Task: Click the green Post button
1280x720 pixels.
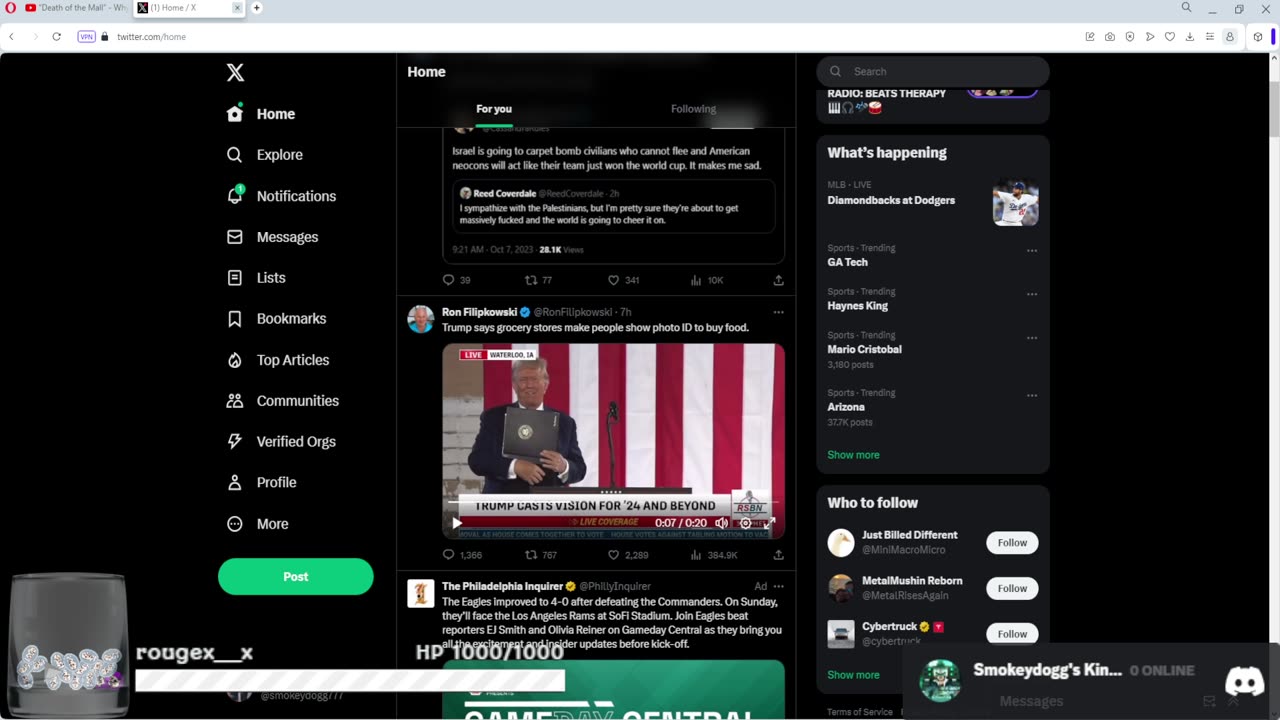Action: click(296, 577)
